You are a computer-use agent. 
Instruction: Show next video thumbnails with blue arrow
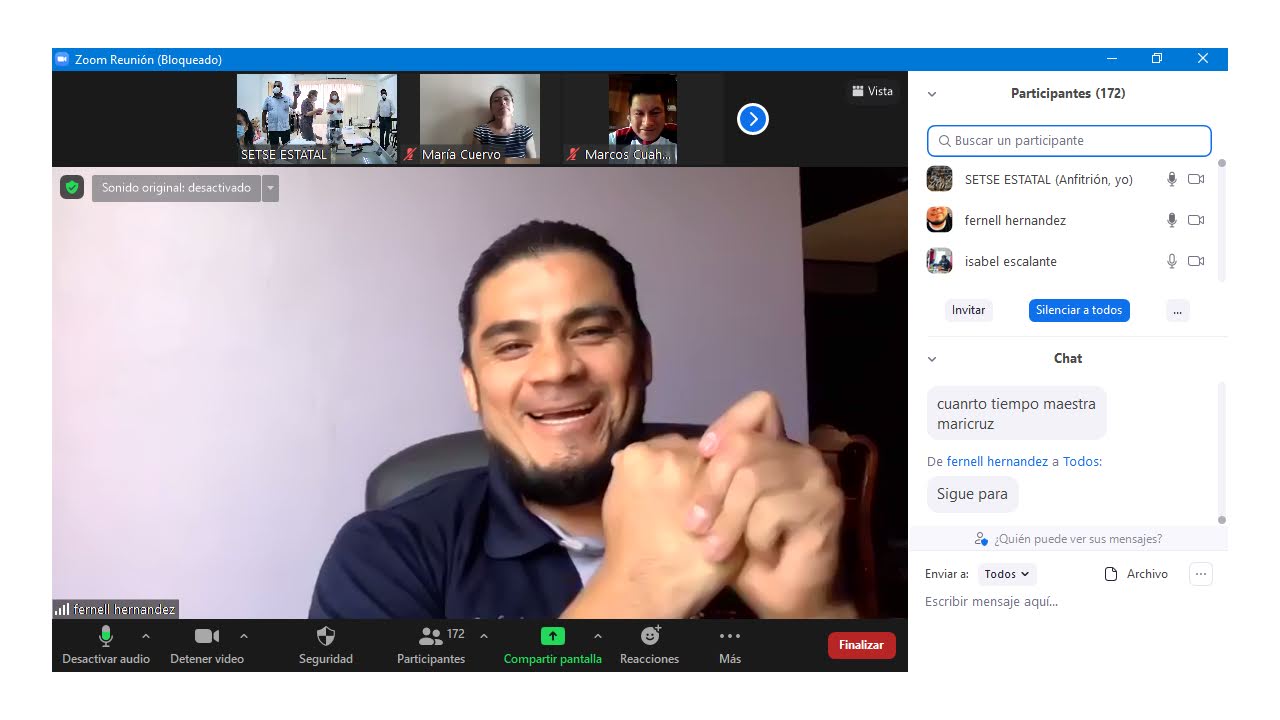[753, 119]
